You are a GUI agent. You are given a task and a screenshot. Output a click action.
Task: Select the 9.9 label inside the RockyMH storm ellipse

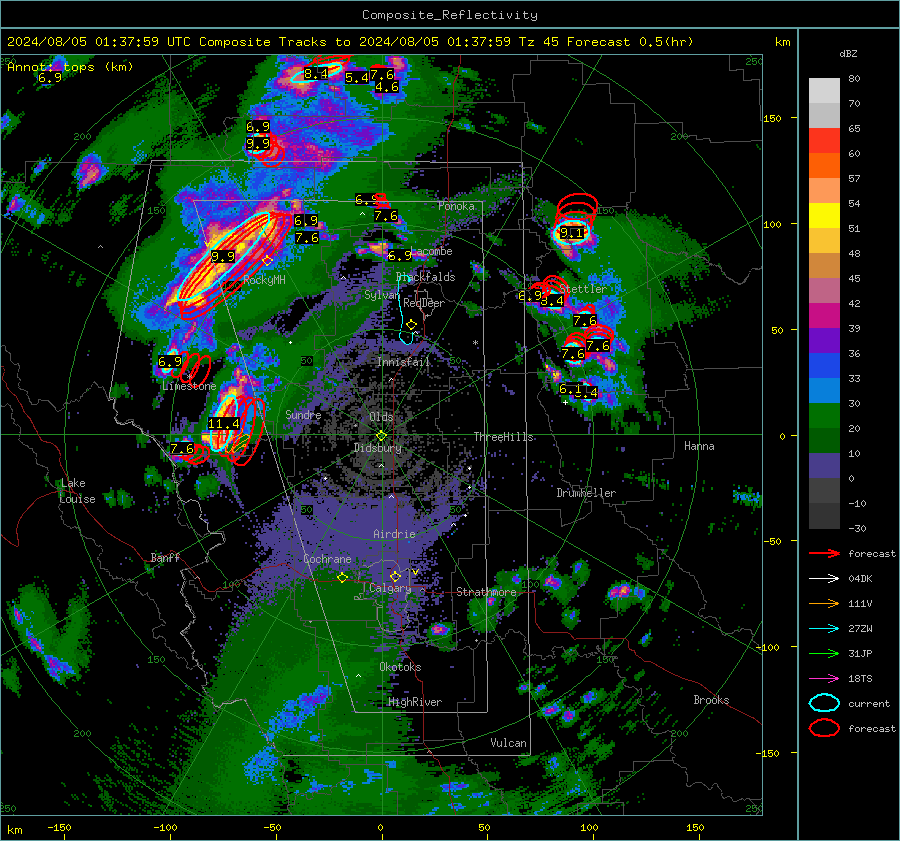[223, 257]
